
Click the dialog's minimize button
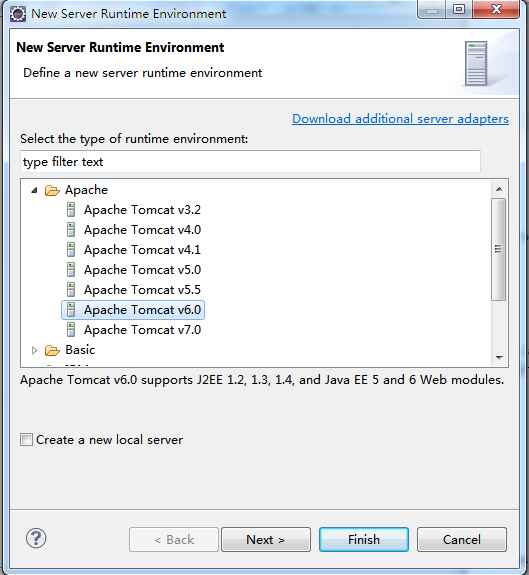(x=431, y=9)
